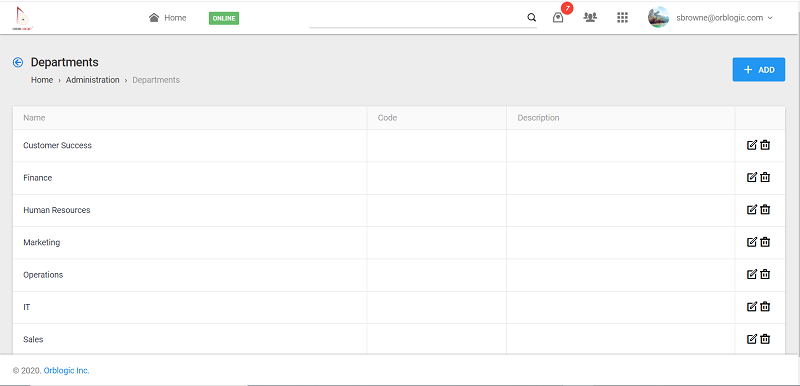Edit the IT department

click(x=752, y=306)
